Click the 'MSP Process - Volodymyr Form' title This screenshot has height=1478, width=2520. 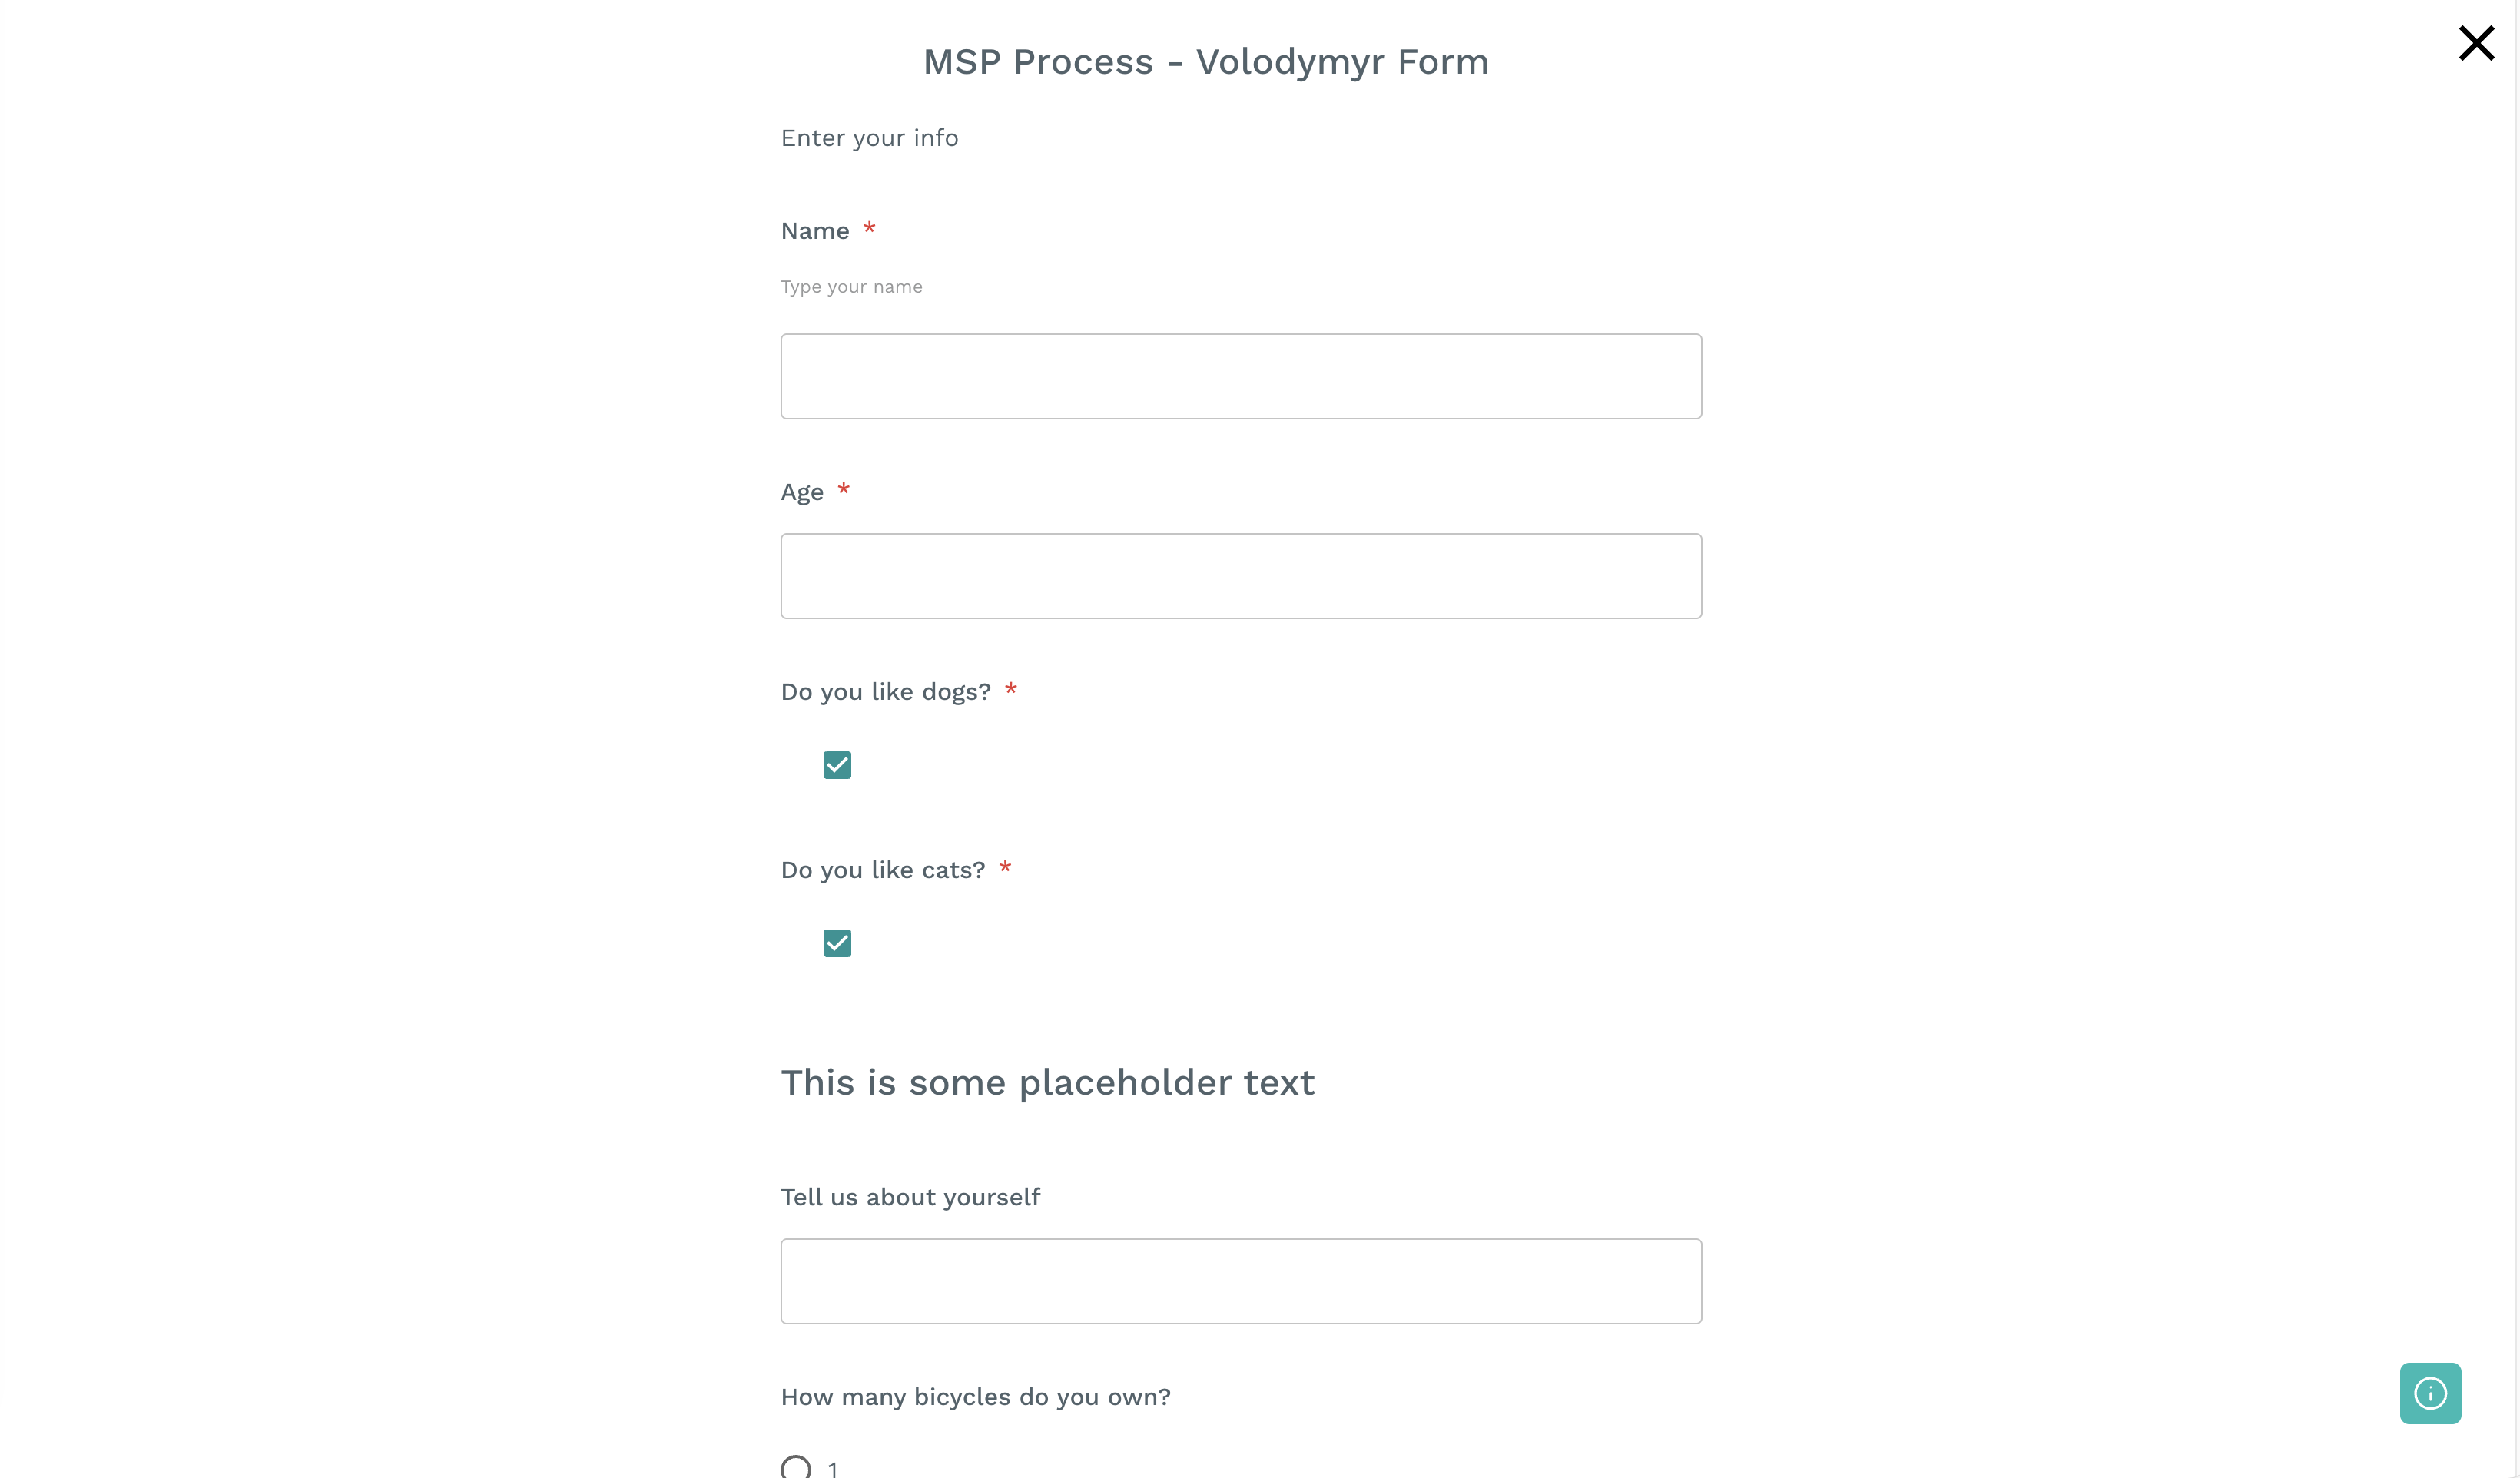(1205, 62)
